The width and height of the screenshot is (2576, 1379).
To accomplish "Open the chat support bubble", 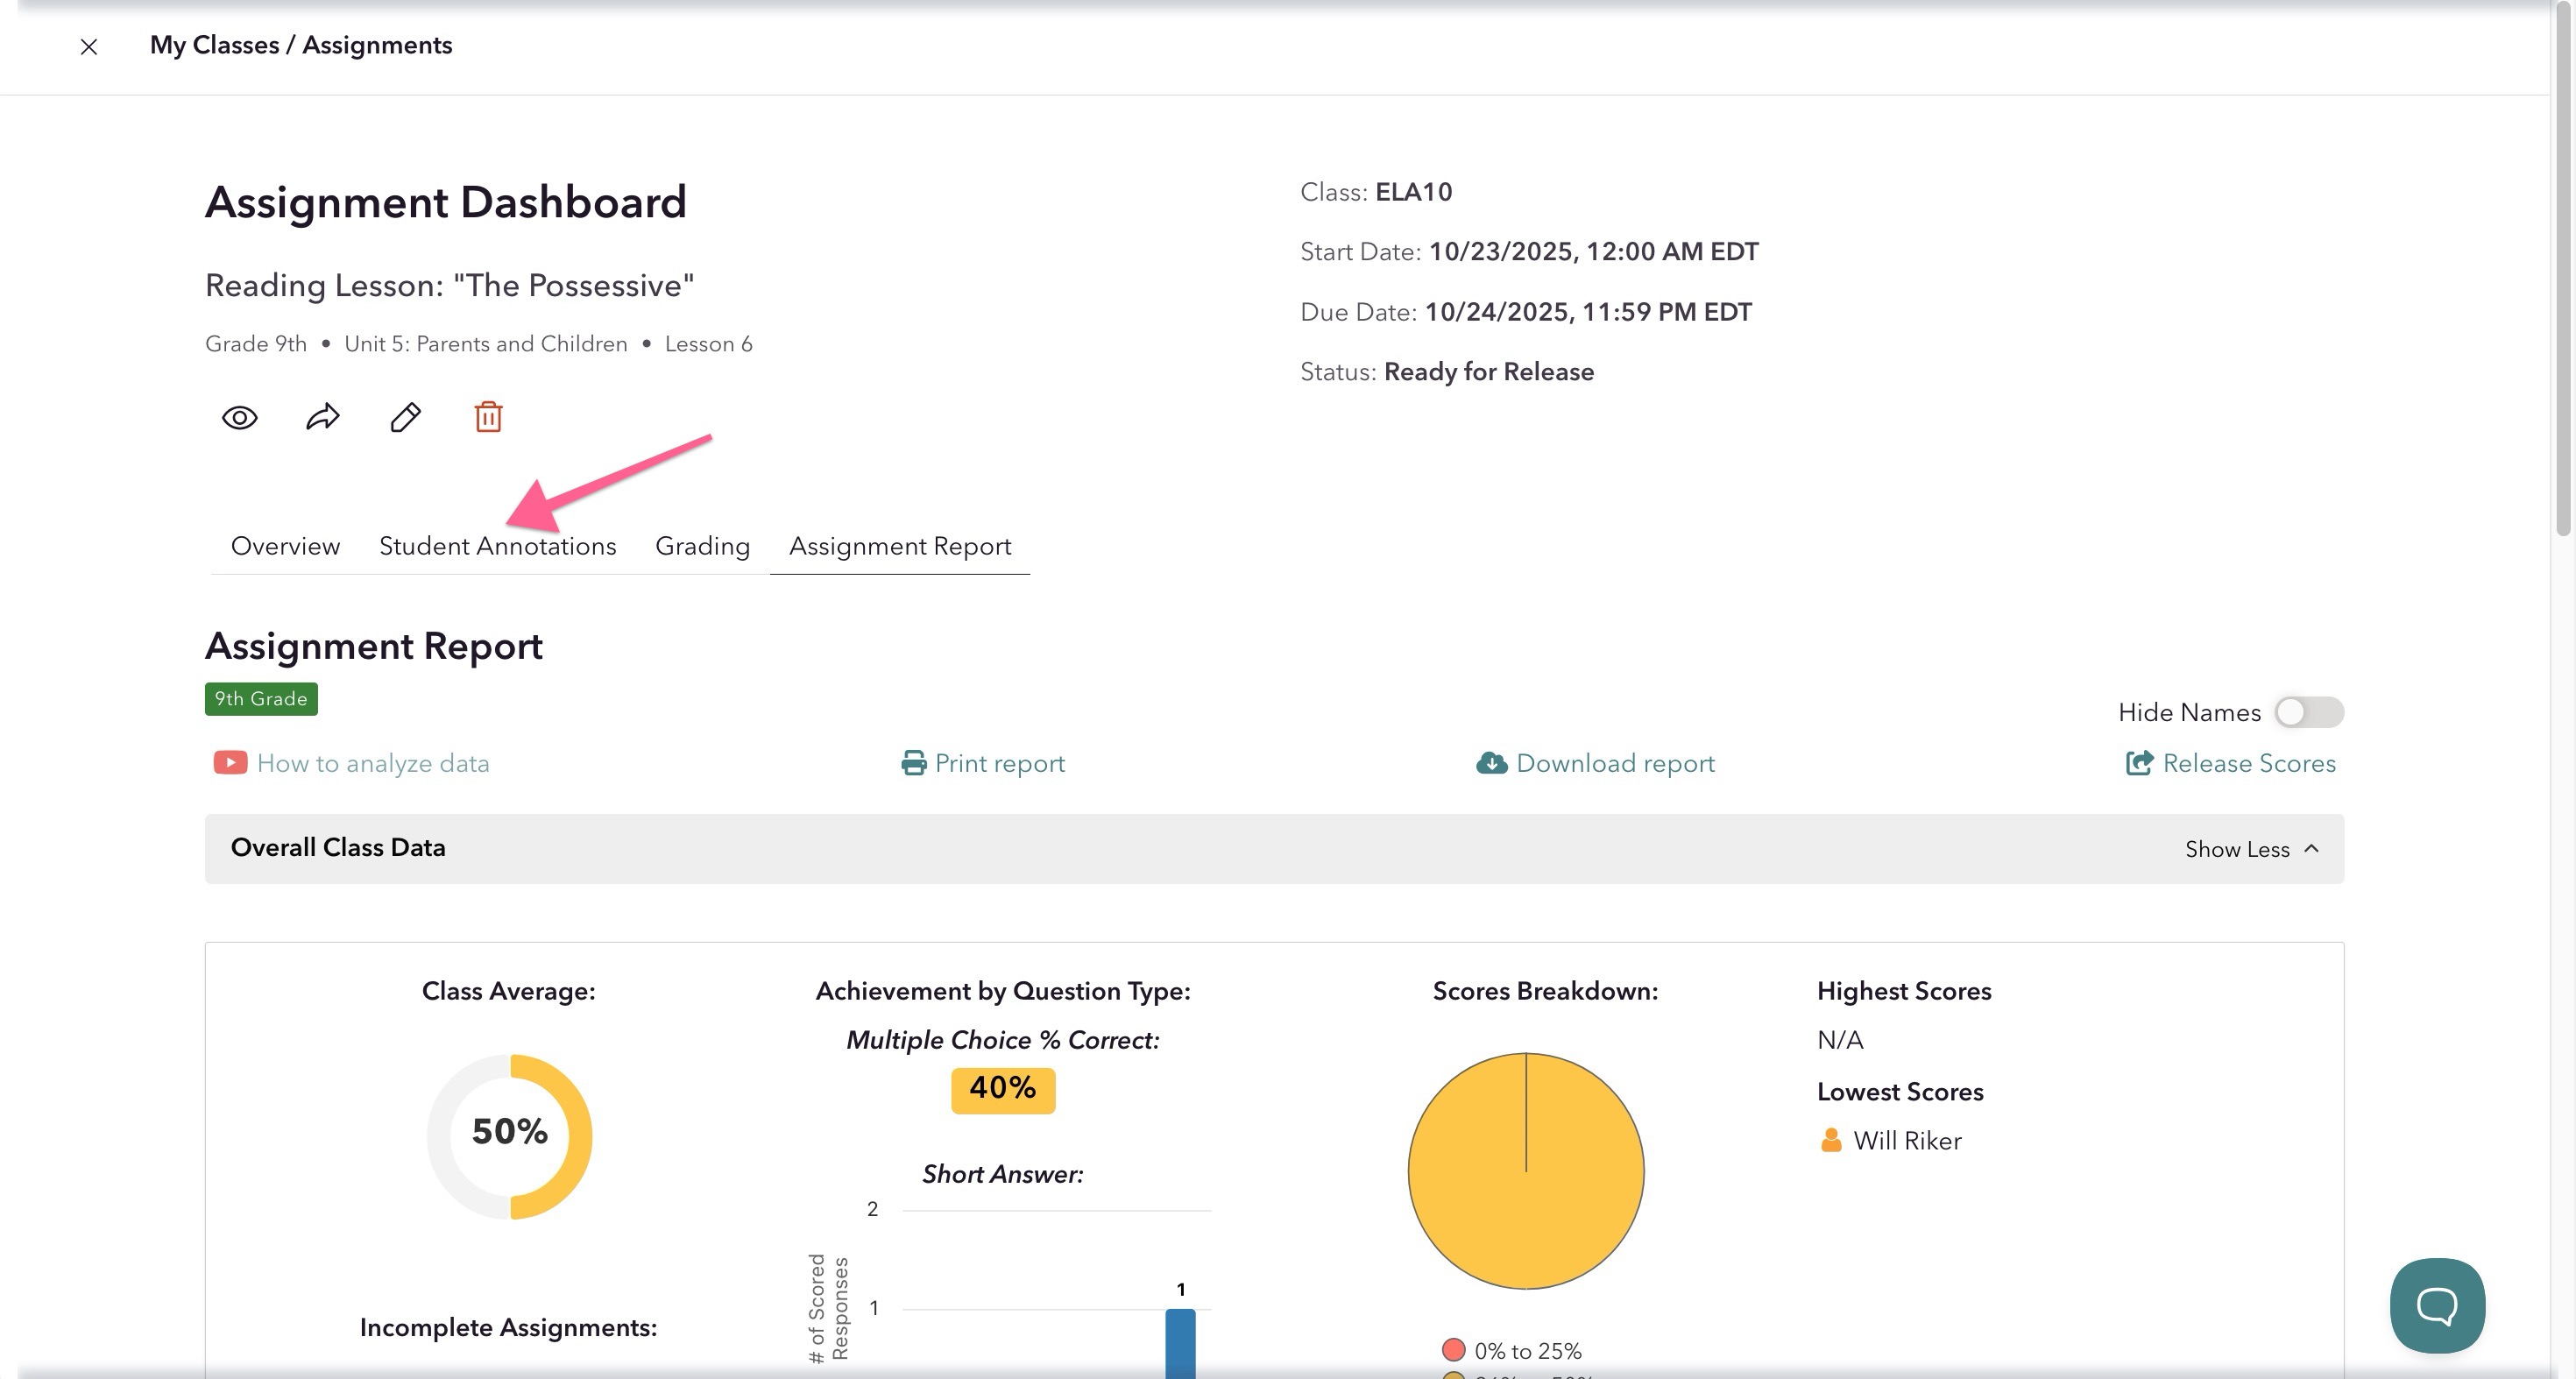I will 2436,1304.
